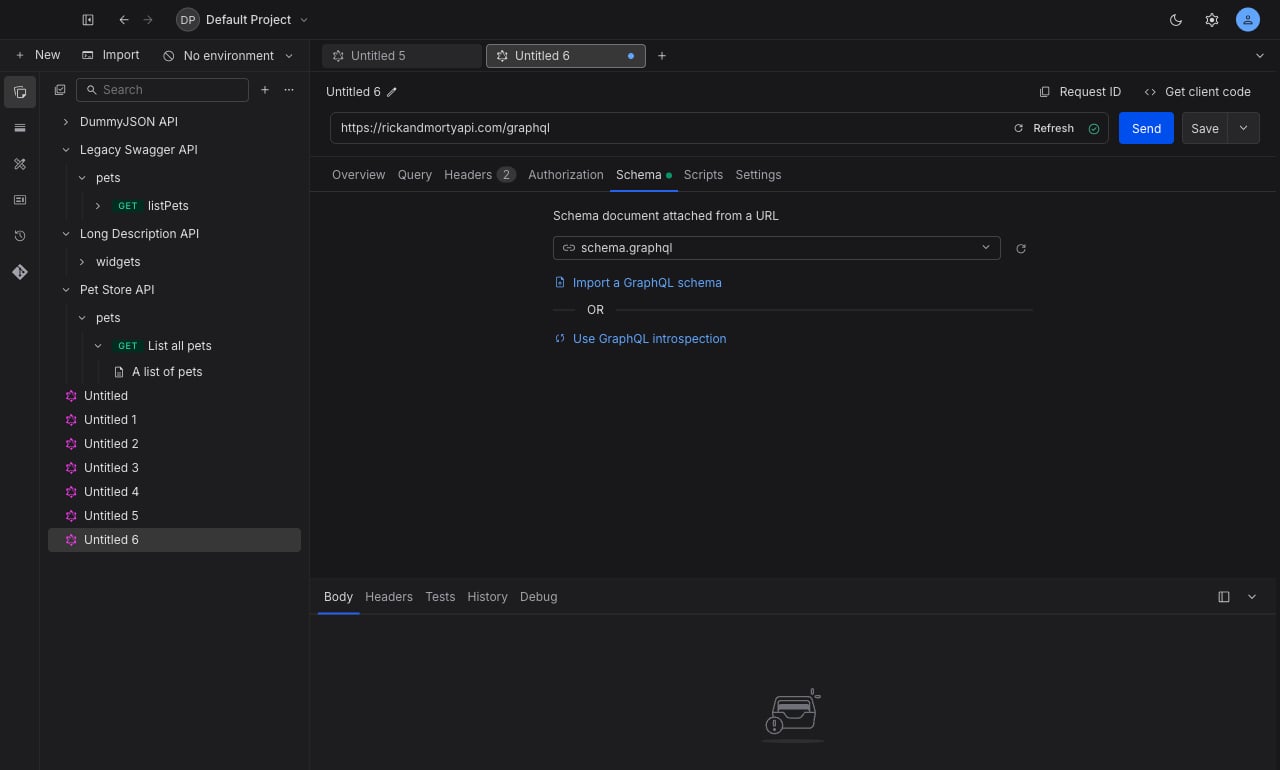Open the Default Project dropdown
1280x770 pixels.
tap(243, 20)
